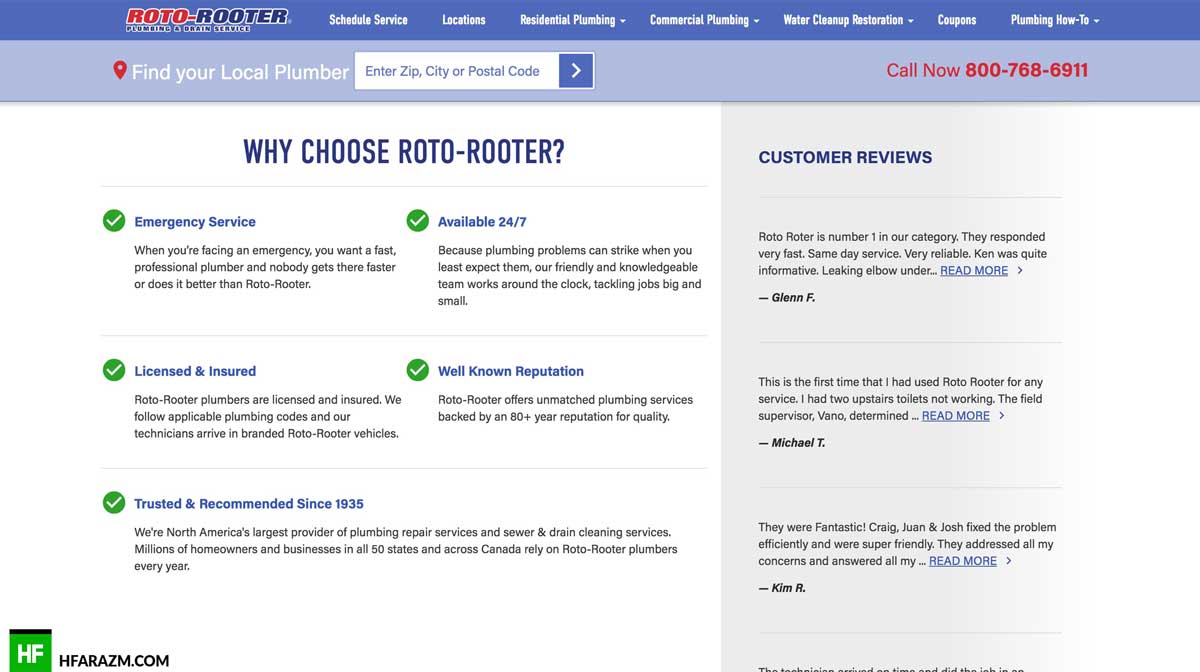Expand the Plumbing How-To dropdown menu
This screenshot has width=1200, height=672.
coord(1054,20)
